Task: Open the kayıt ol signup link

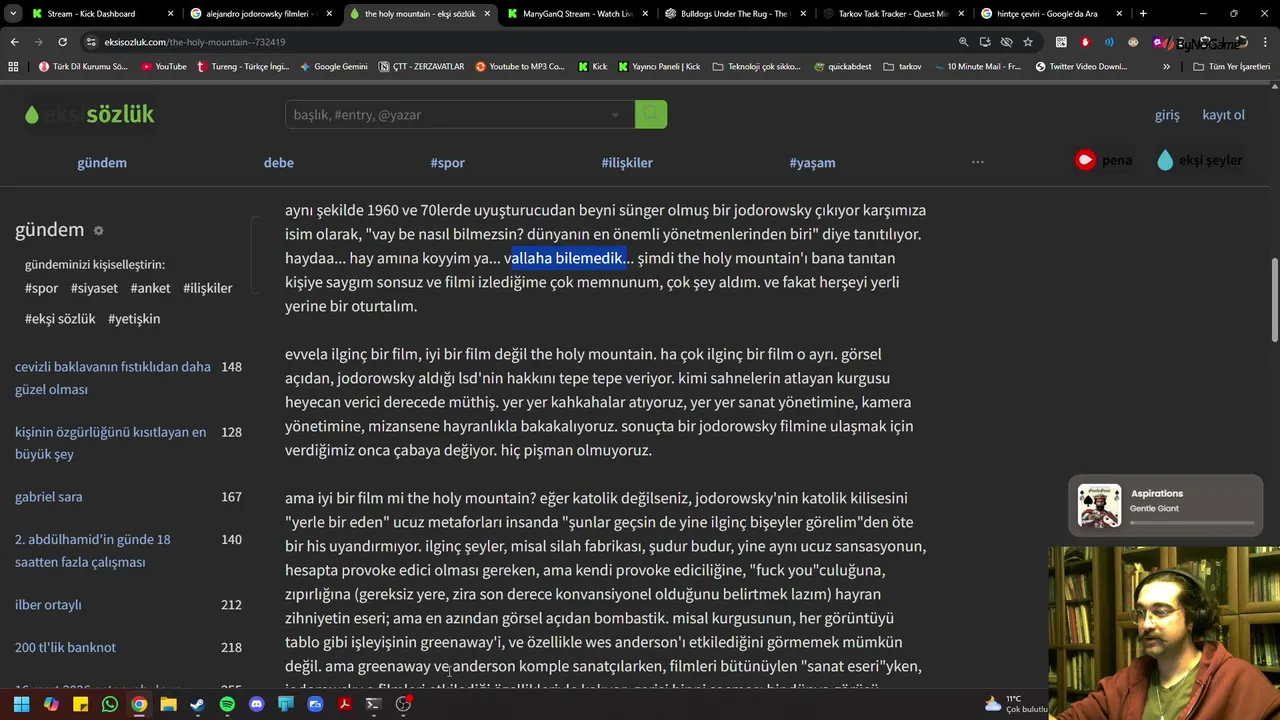Action: 1223,115
